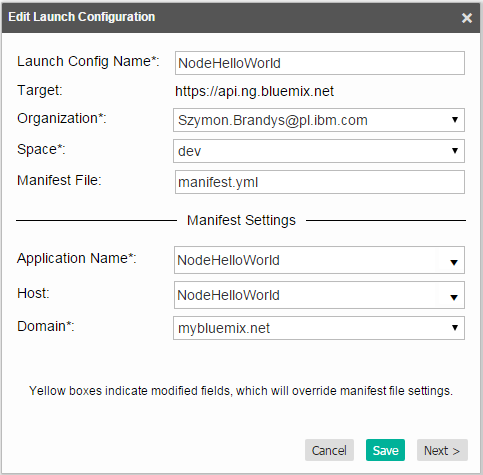Go to the Next > step
This screenshot has width=483, height=475.
(442, 450)
